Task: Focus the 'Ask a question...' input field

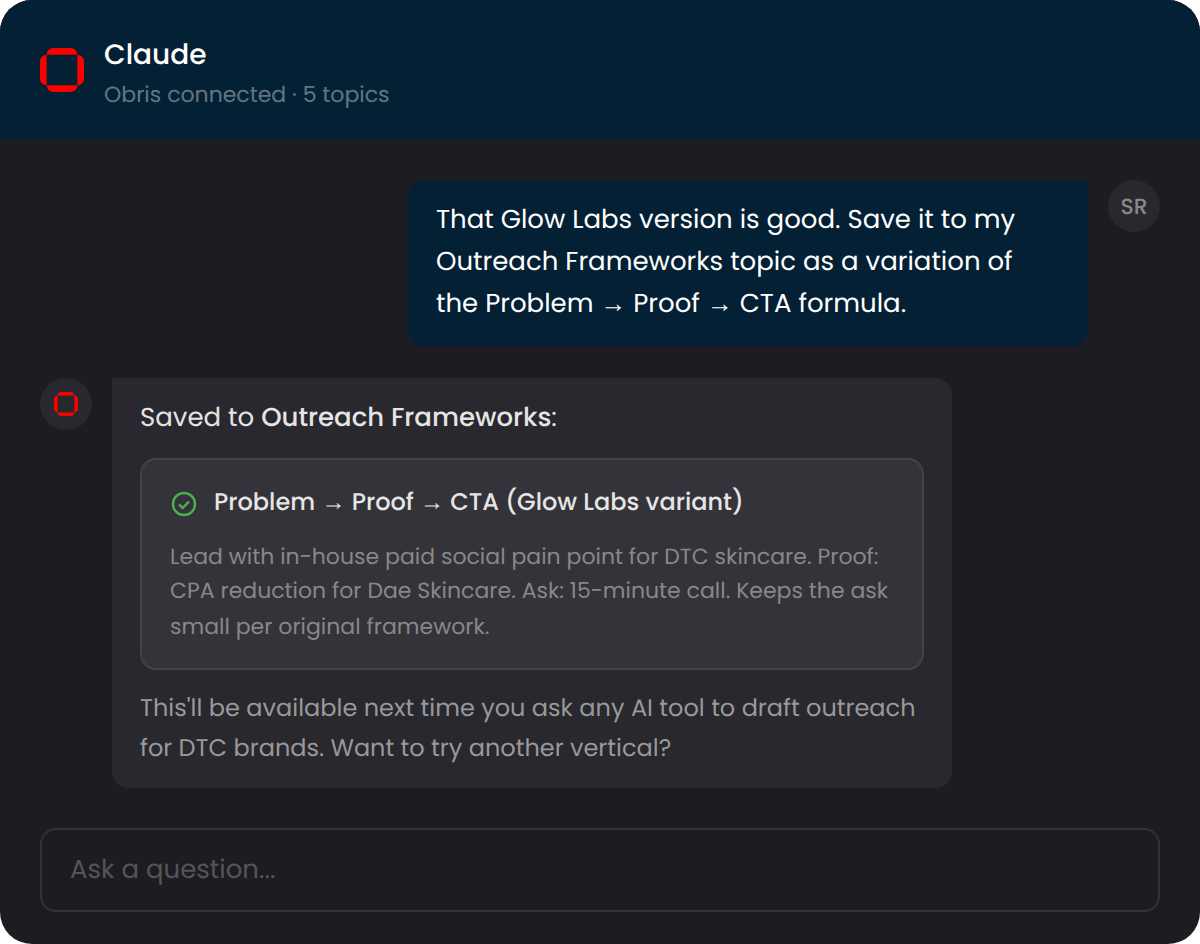Action: [x=600, y=870]
